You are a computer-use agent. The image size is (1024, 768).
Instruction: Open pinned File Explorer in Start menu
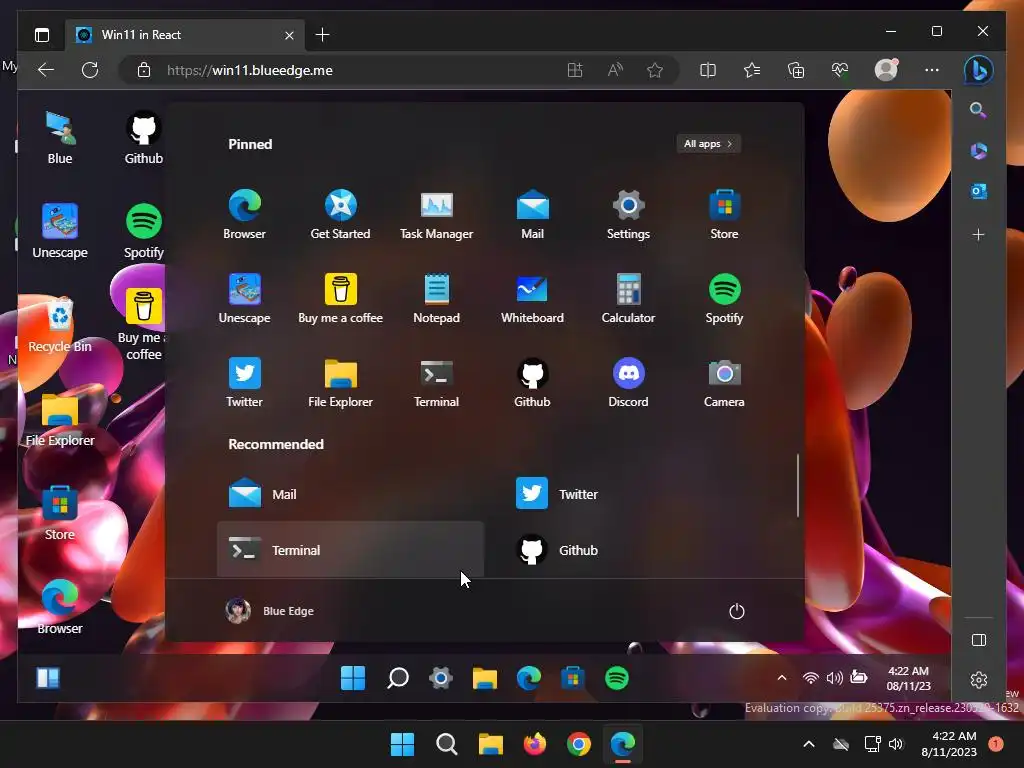tap(340, 383)
